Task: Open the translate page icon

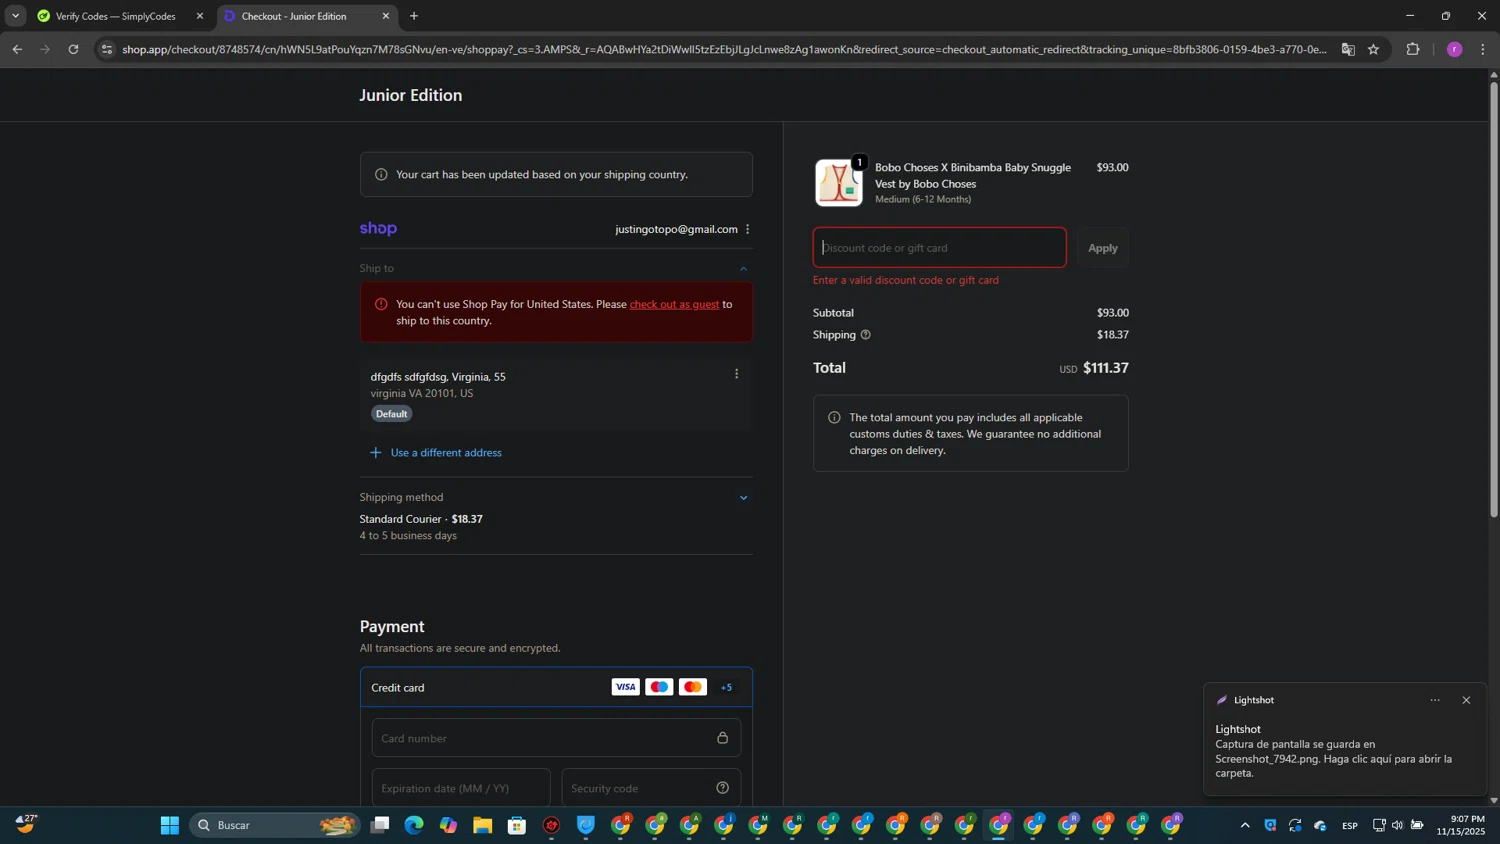Action: tap(1348, 49)
